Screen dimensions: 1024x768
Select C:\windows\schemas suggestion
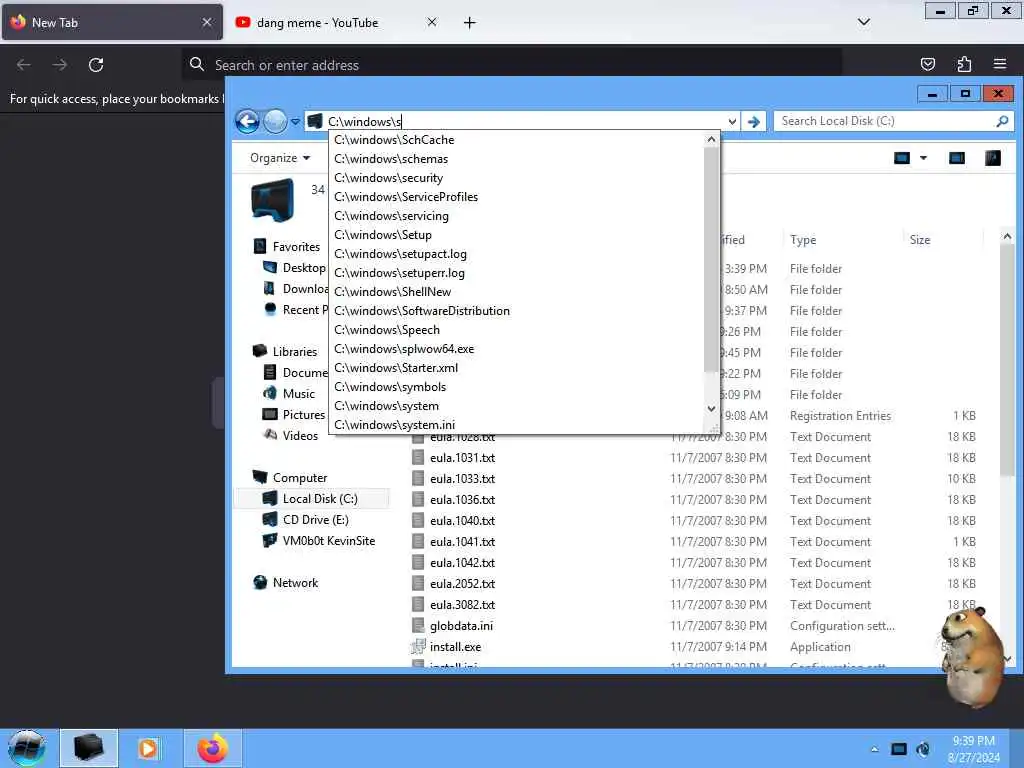(516, 159)
